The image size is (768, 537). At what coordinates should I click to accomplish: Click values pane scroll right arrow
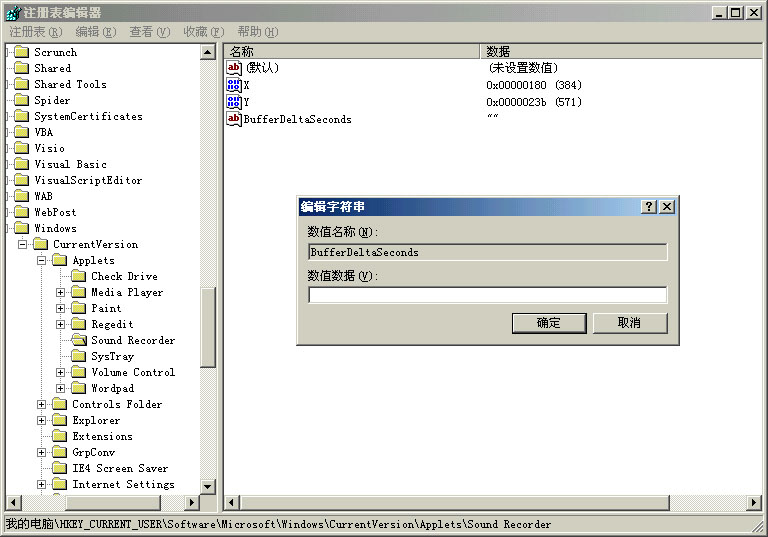tap(753, 502)
